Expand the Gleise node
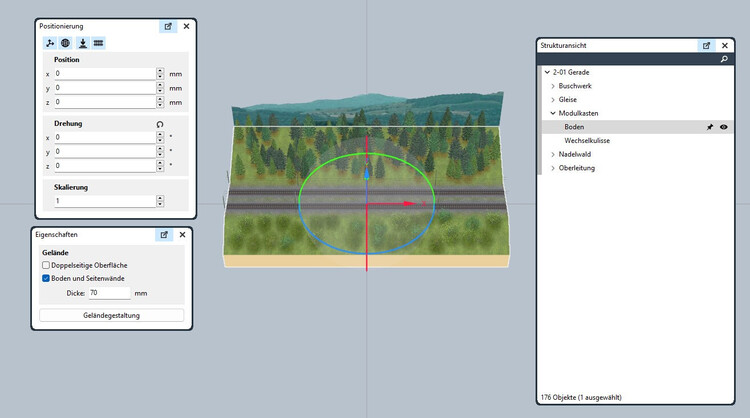This screenshot has height=418, width=750. [553, 99]
